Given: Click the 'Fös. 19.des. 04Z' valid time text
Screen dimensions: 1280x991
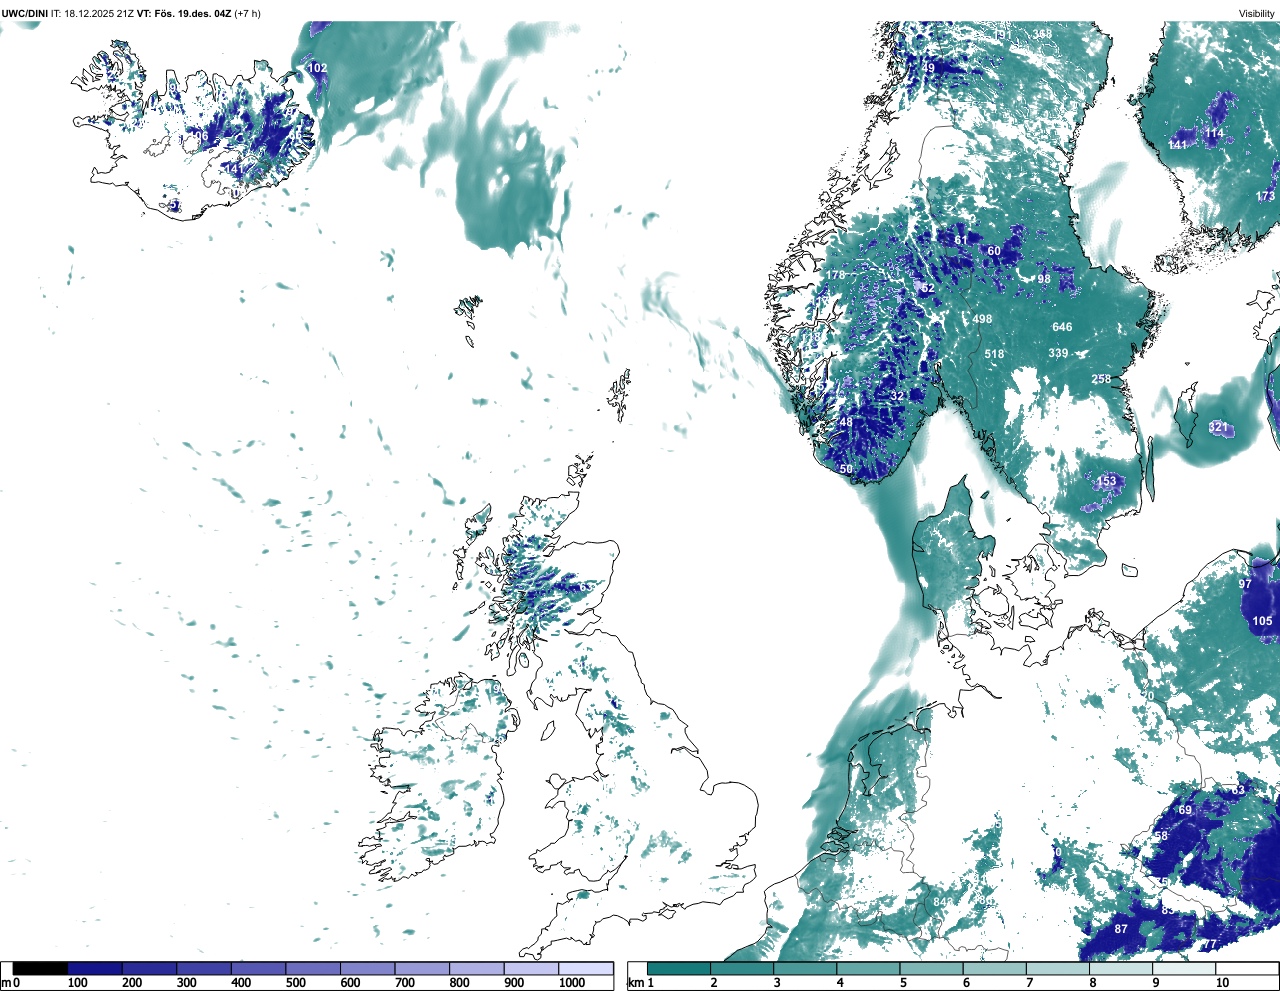Looking at the screenshot, I should click(x=193, y=13).
